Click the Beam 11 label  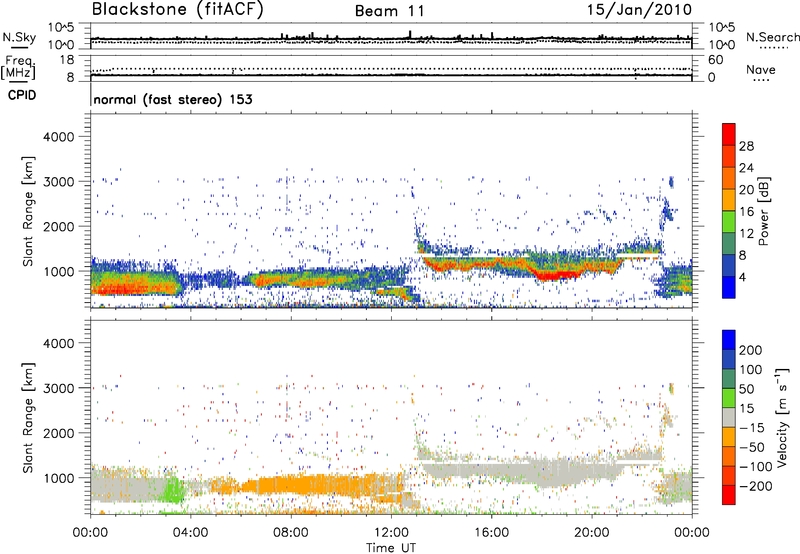(x=390, y=11)
